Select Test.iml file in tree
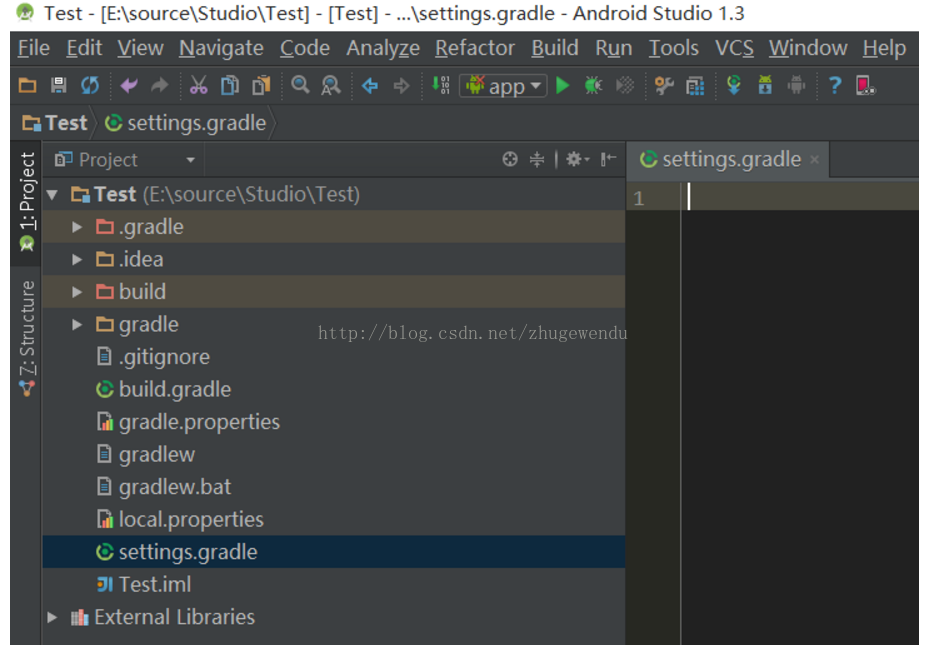The image size is (927, 645). pyautogui.click(x=334, y=585)
